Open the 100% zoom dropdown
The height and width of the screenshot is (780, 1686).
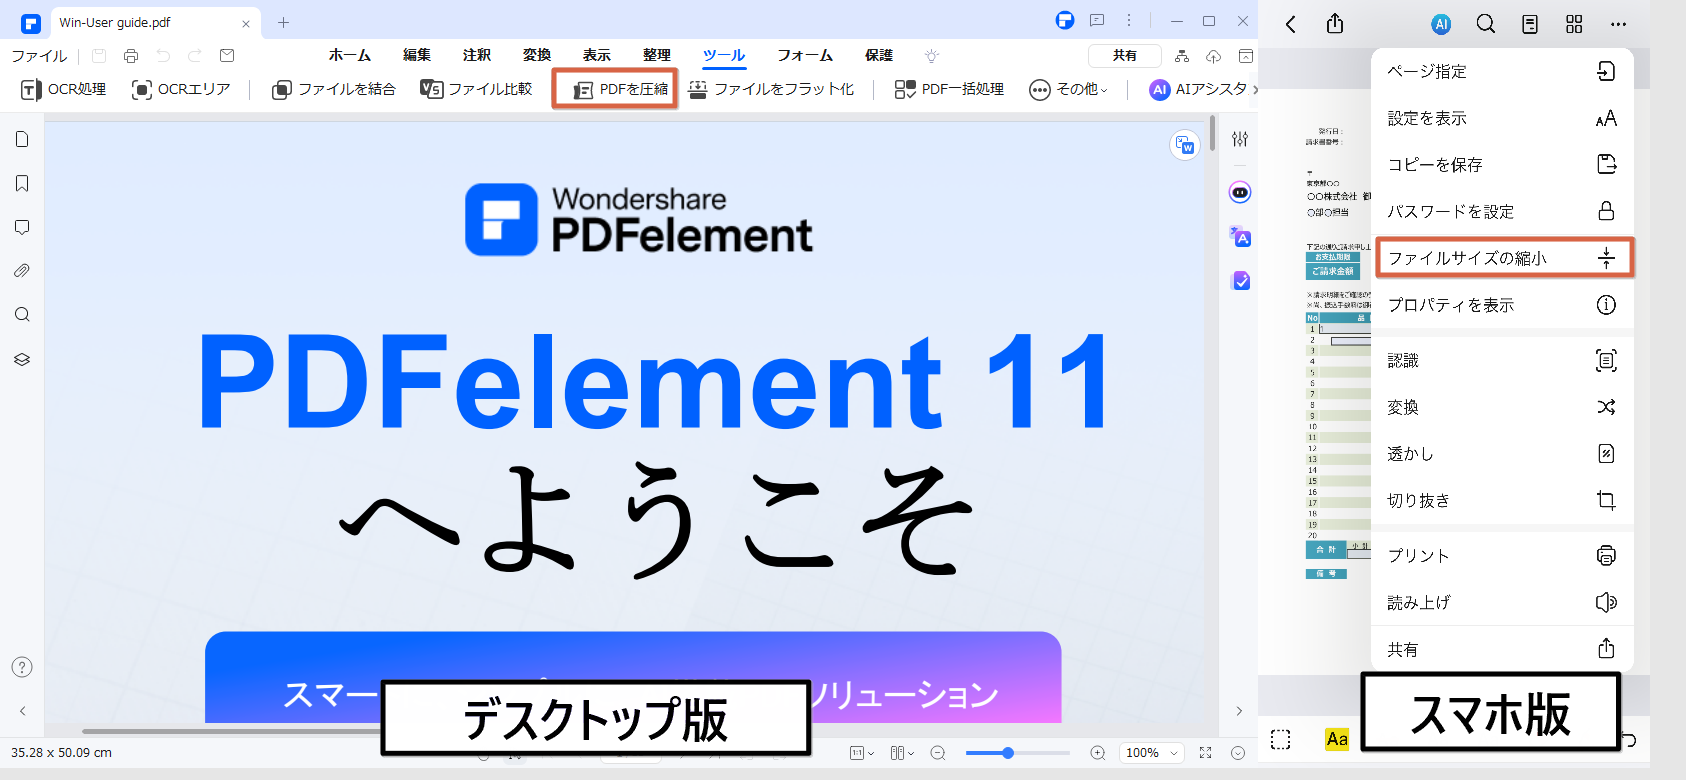(1152, 753)
